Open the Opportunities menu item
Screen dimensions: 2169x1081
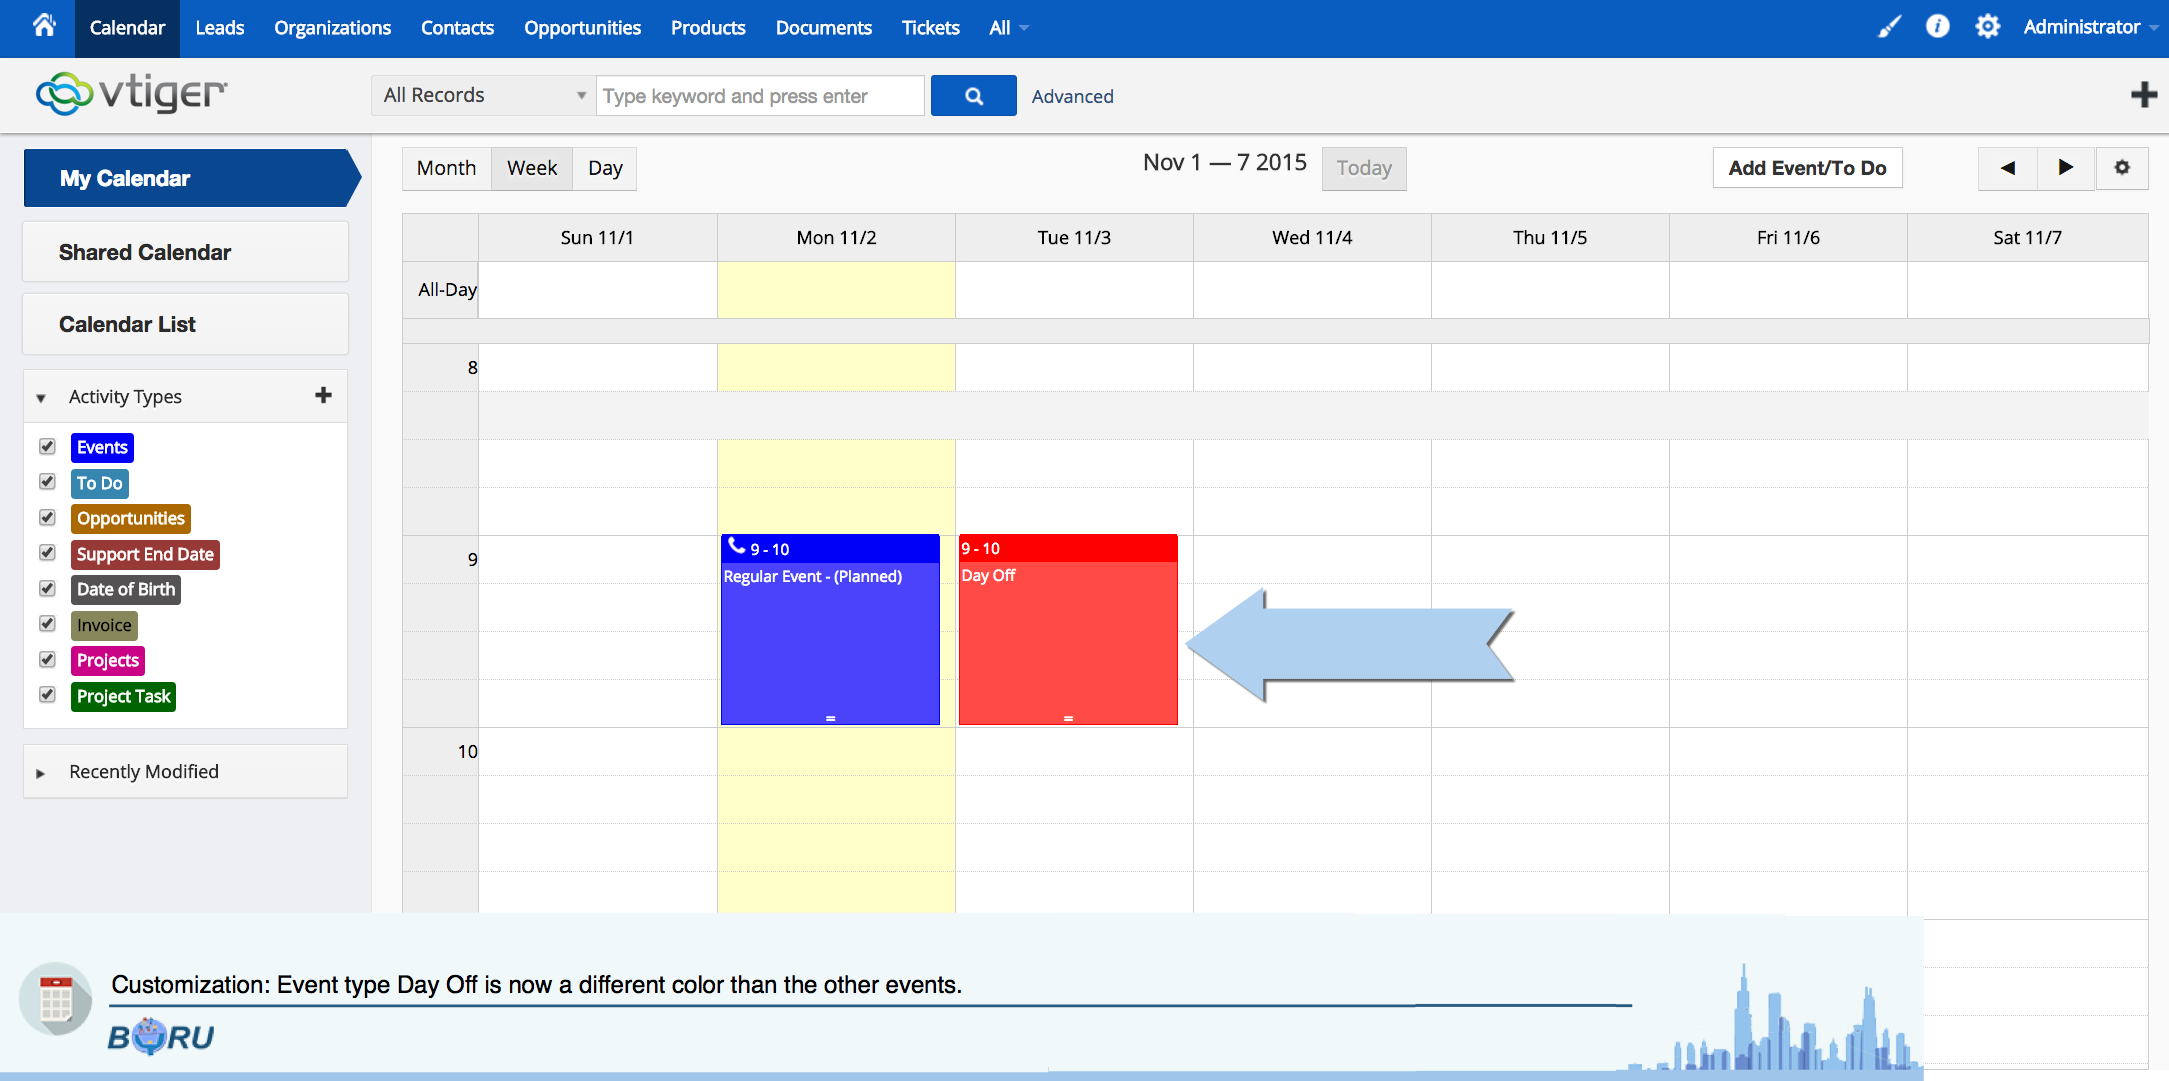click(x=582, y=28)
